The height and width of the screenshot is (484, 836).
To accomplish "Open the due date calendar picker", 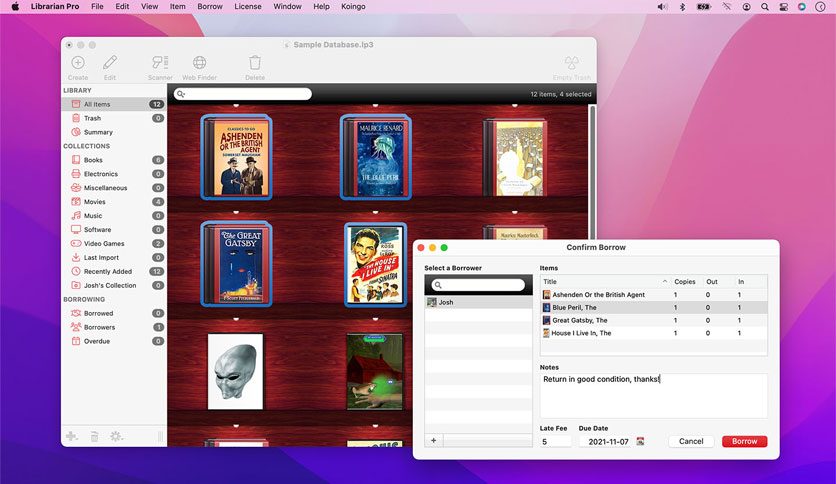I will [640, 441].
